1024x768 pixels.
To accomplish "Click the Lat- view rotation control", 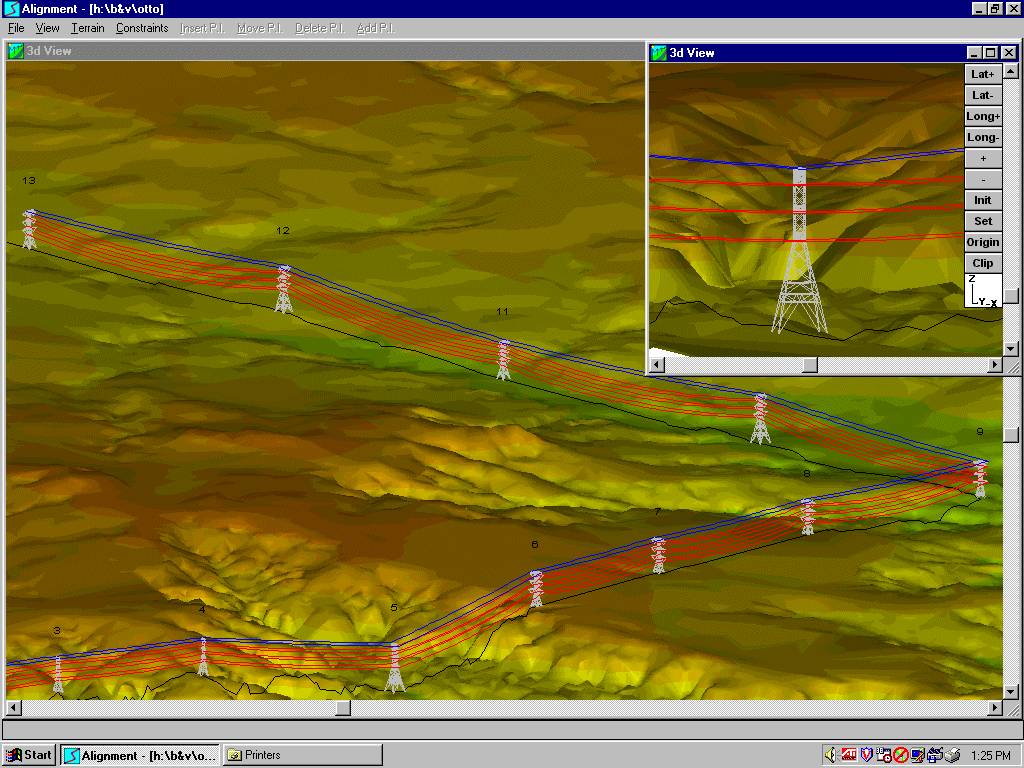I will (x=982, y=94).
